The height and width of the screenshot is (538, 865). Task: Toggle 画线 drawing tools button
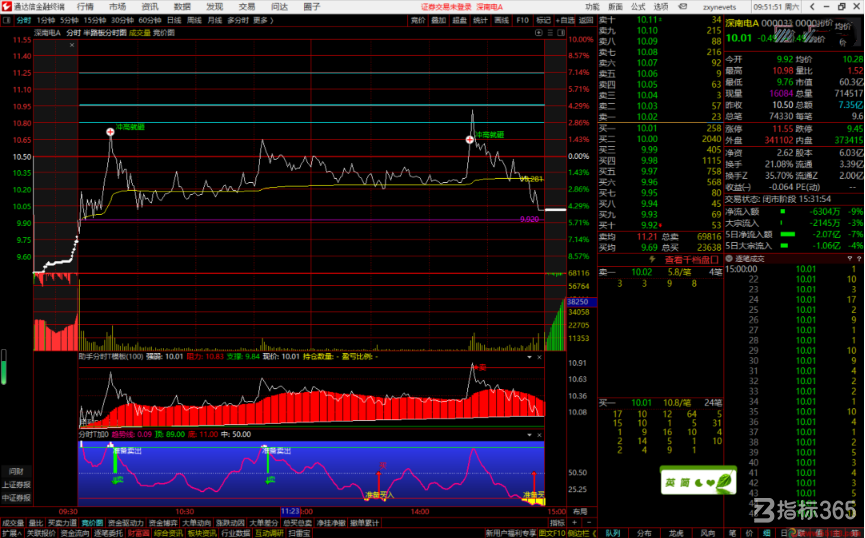(x=501, y=20)
